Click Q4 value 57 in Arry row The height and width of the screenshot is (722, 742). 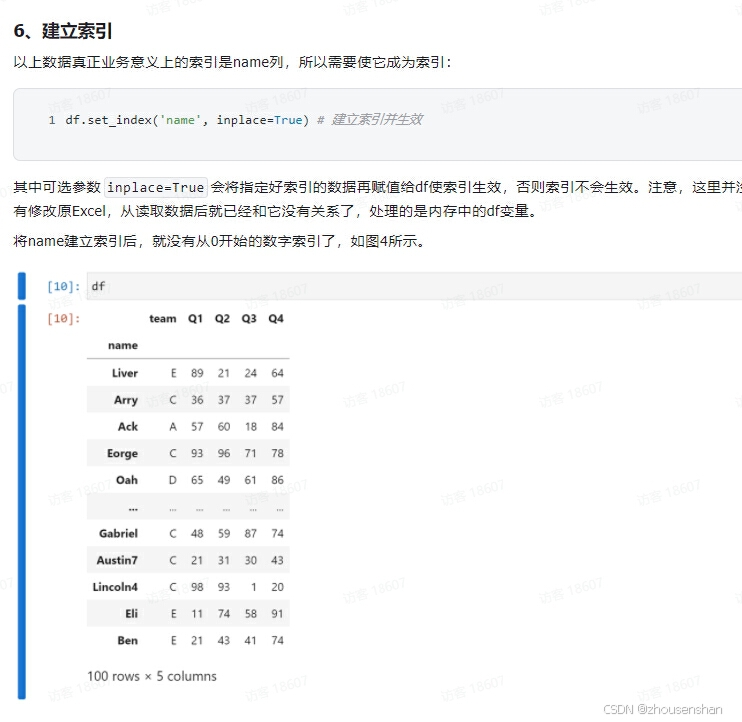pos(277,400)
